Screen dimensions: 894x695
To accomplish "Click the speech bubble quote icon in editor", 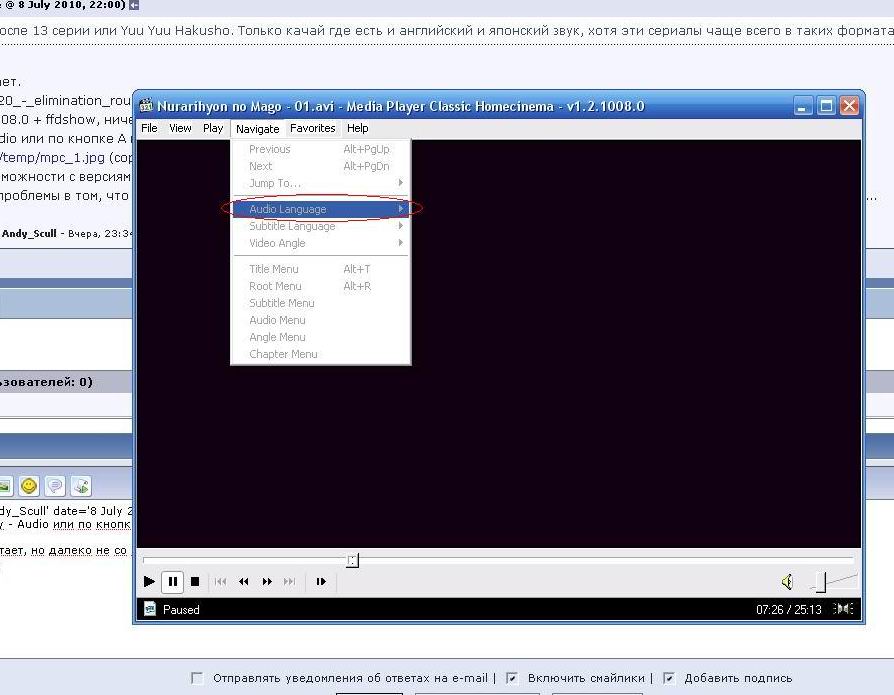I will click(55, 486).
